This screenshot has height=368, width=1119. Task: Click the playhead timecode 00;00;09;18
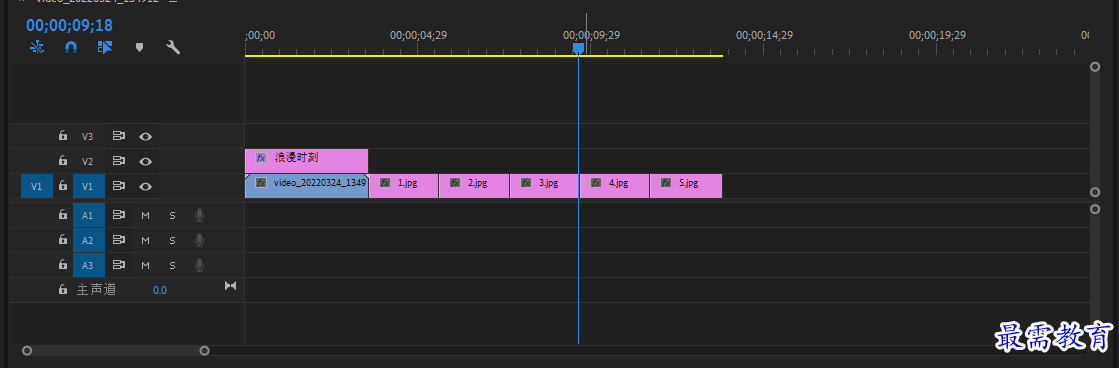coord(69,25)
